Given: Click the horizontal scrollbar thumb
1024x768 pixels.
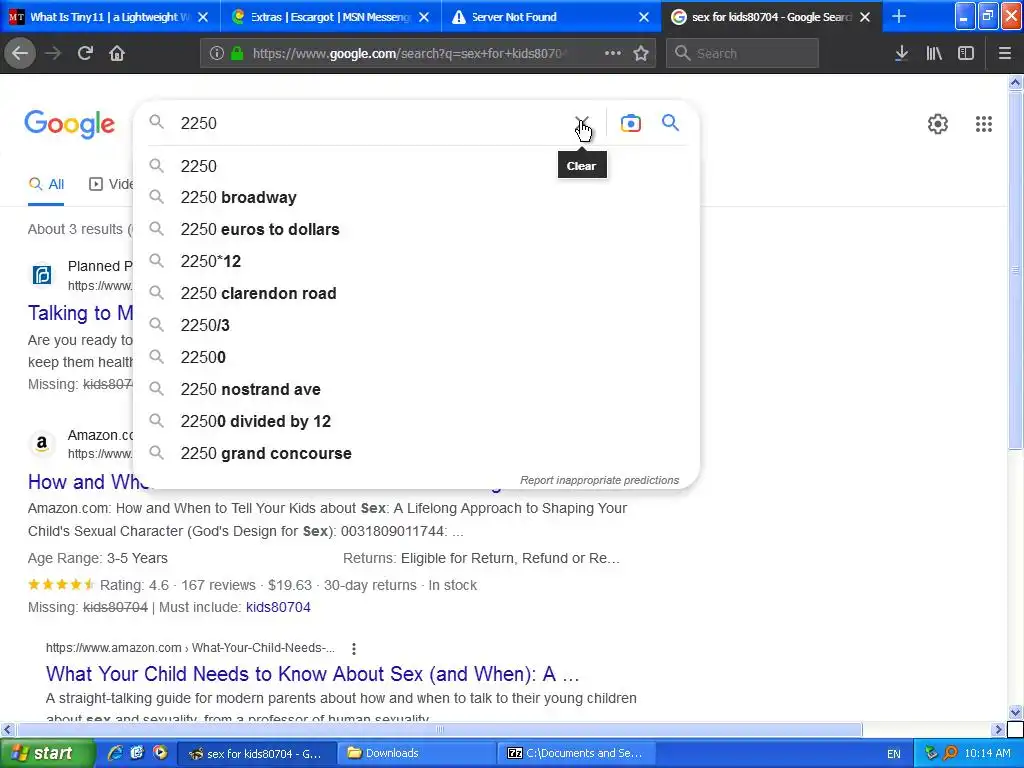Looking at the screenshot, I should point(439,729).
